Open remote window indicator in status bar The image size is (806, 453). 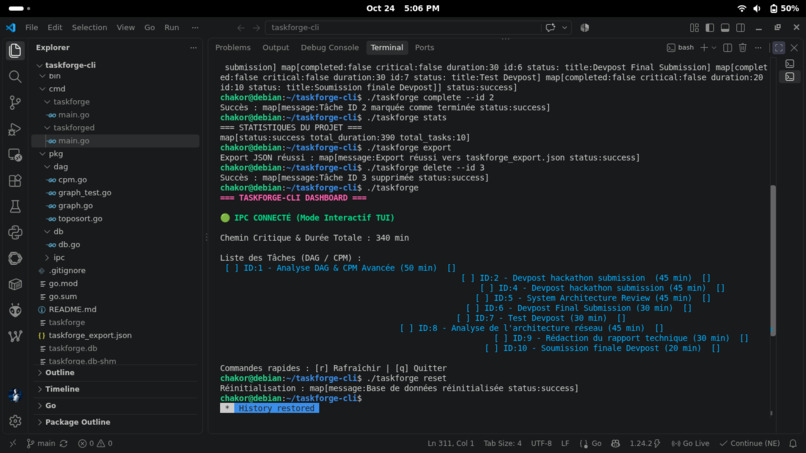pos(13,443)
